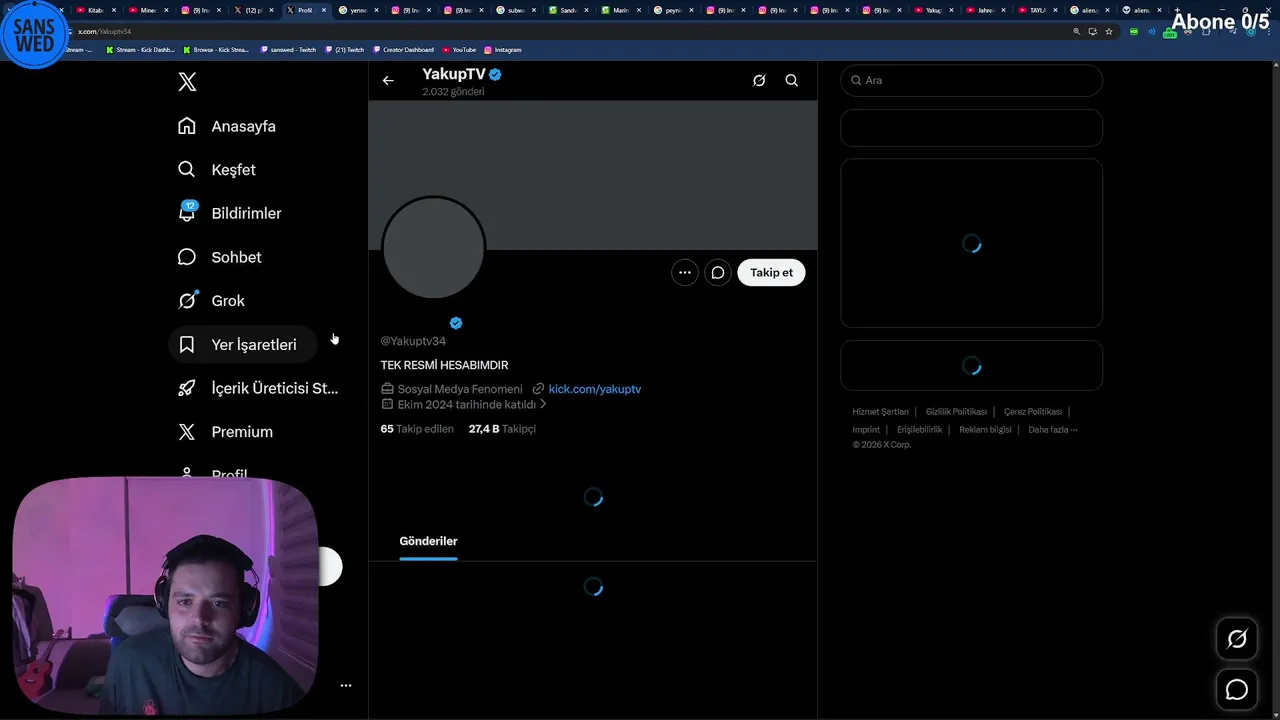The height and width of the screenshot is (720, 1280).
Task: Open Instagram bookmark in bookmarks bar
Action: (x=503, y=49)
